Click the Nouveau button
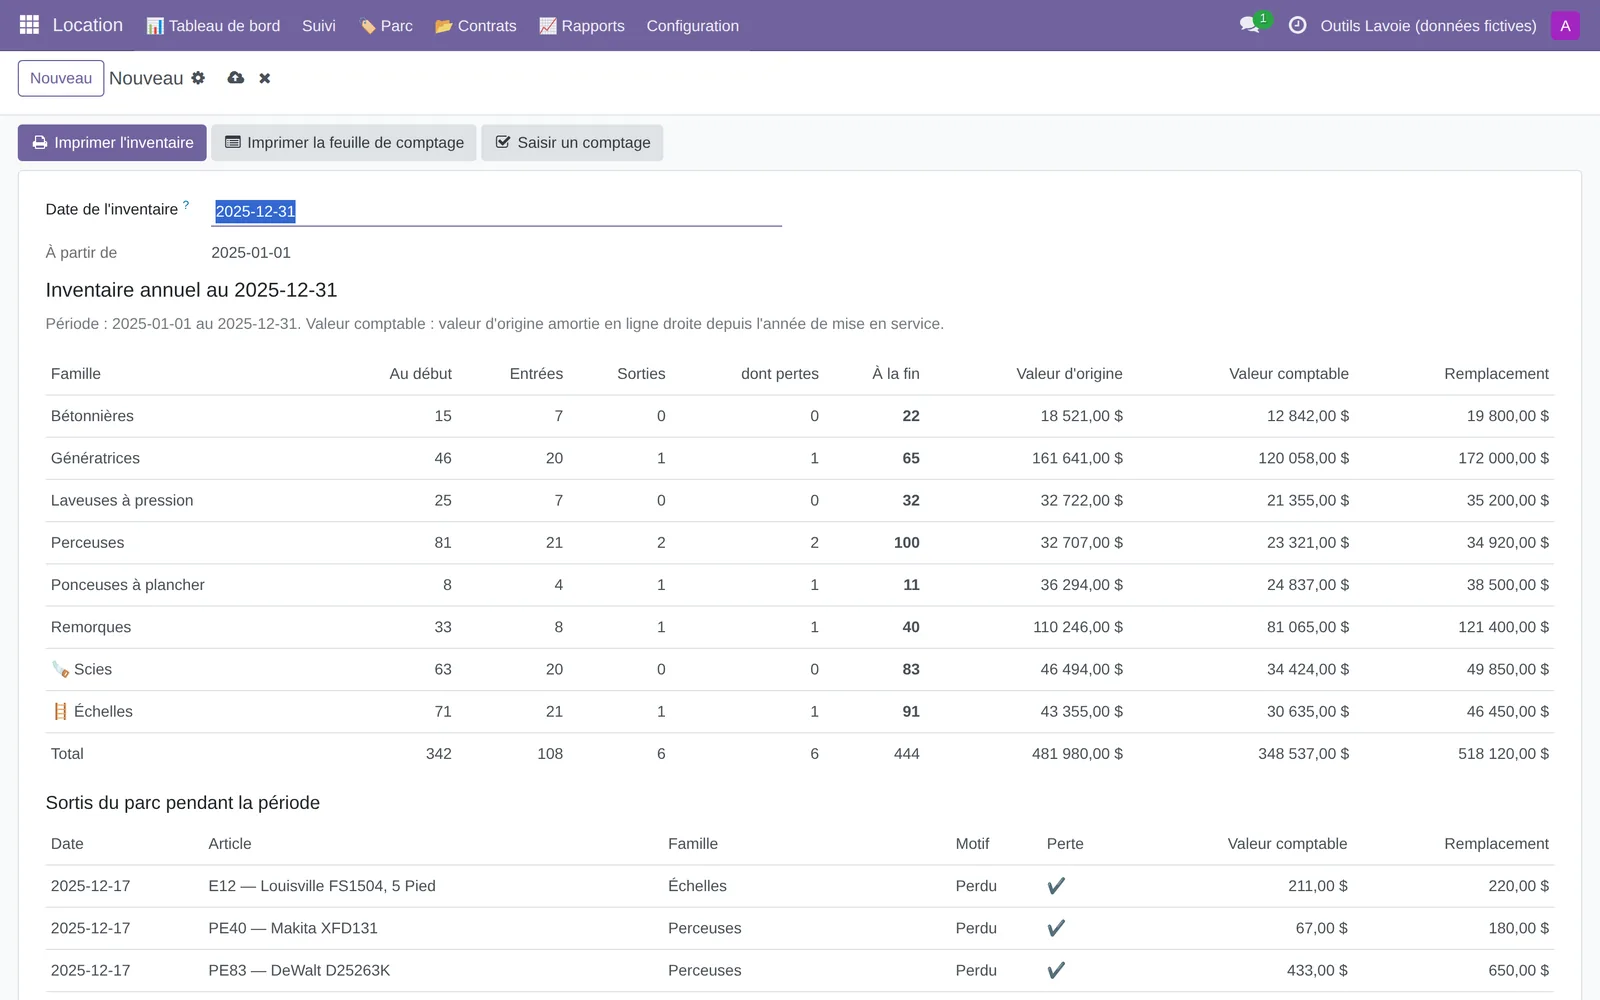This screenshot has height=1000, width=1600. click(x=61, y=78)
